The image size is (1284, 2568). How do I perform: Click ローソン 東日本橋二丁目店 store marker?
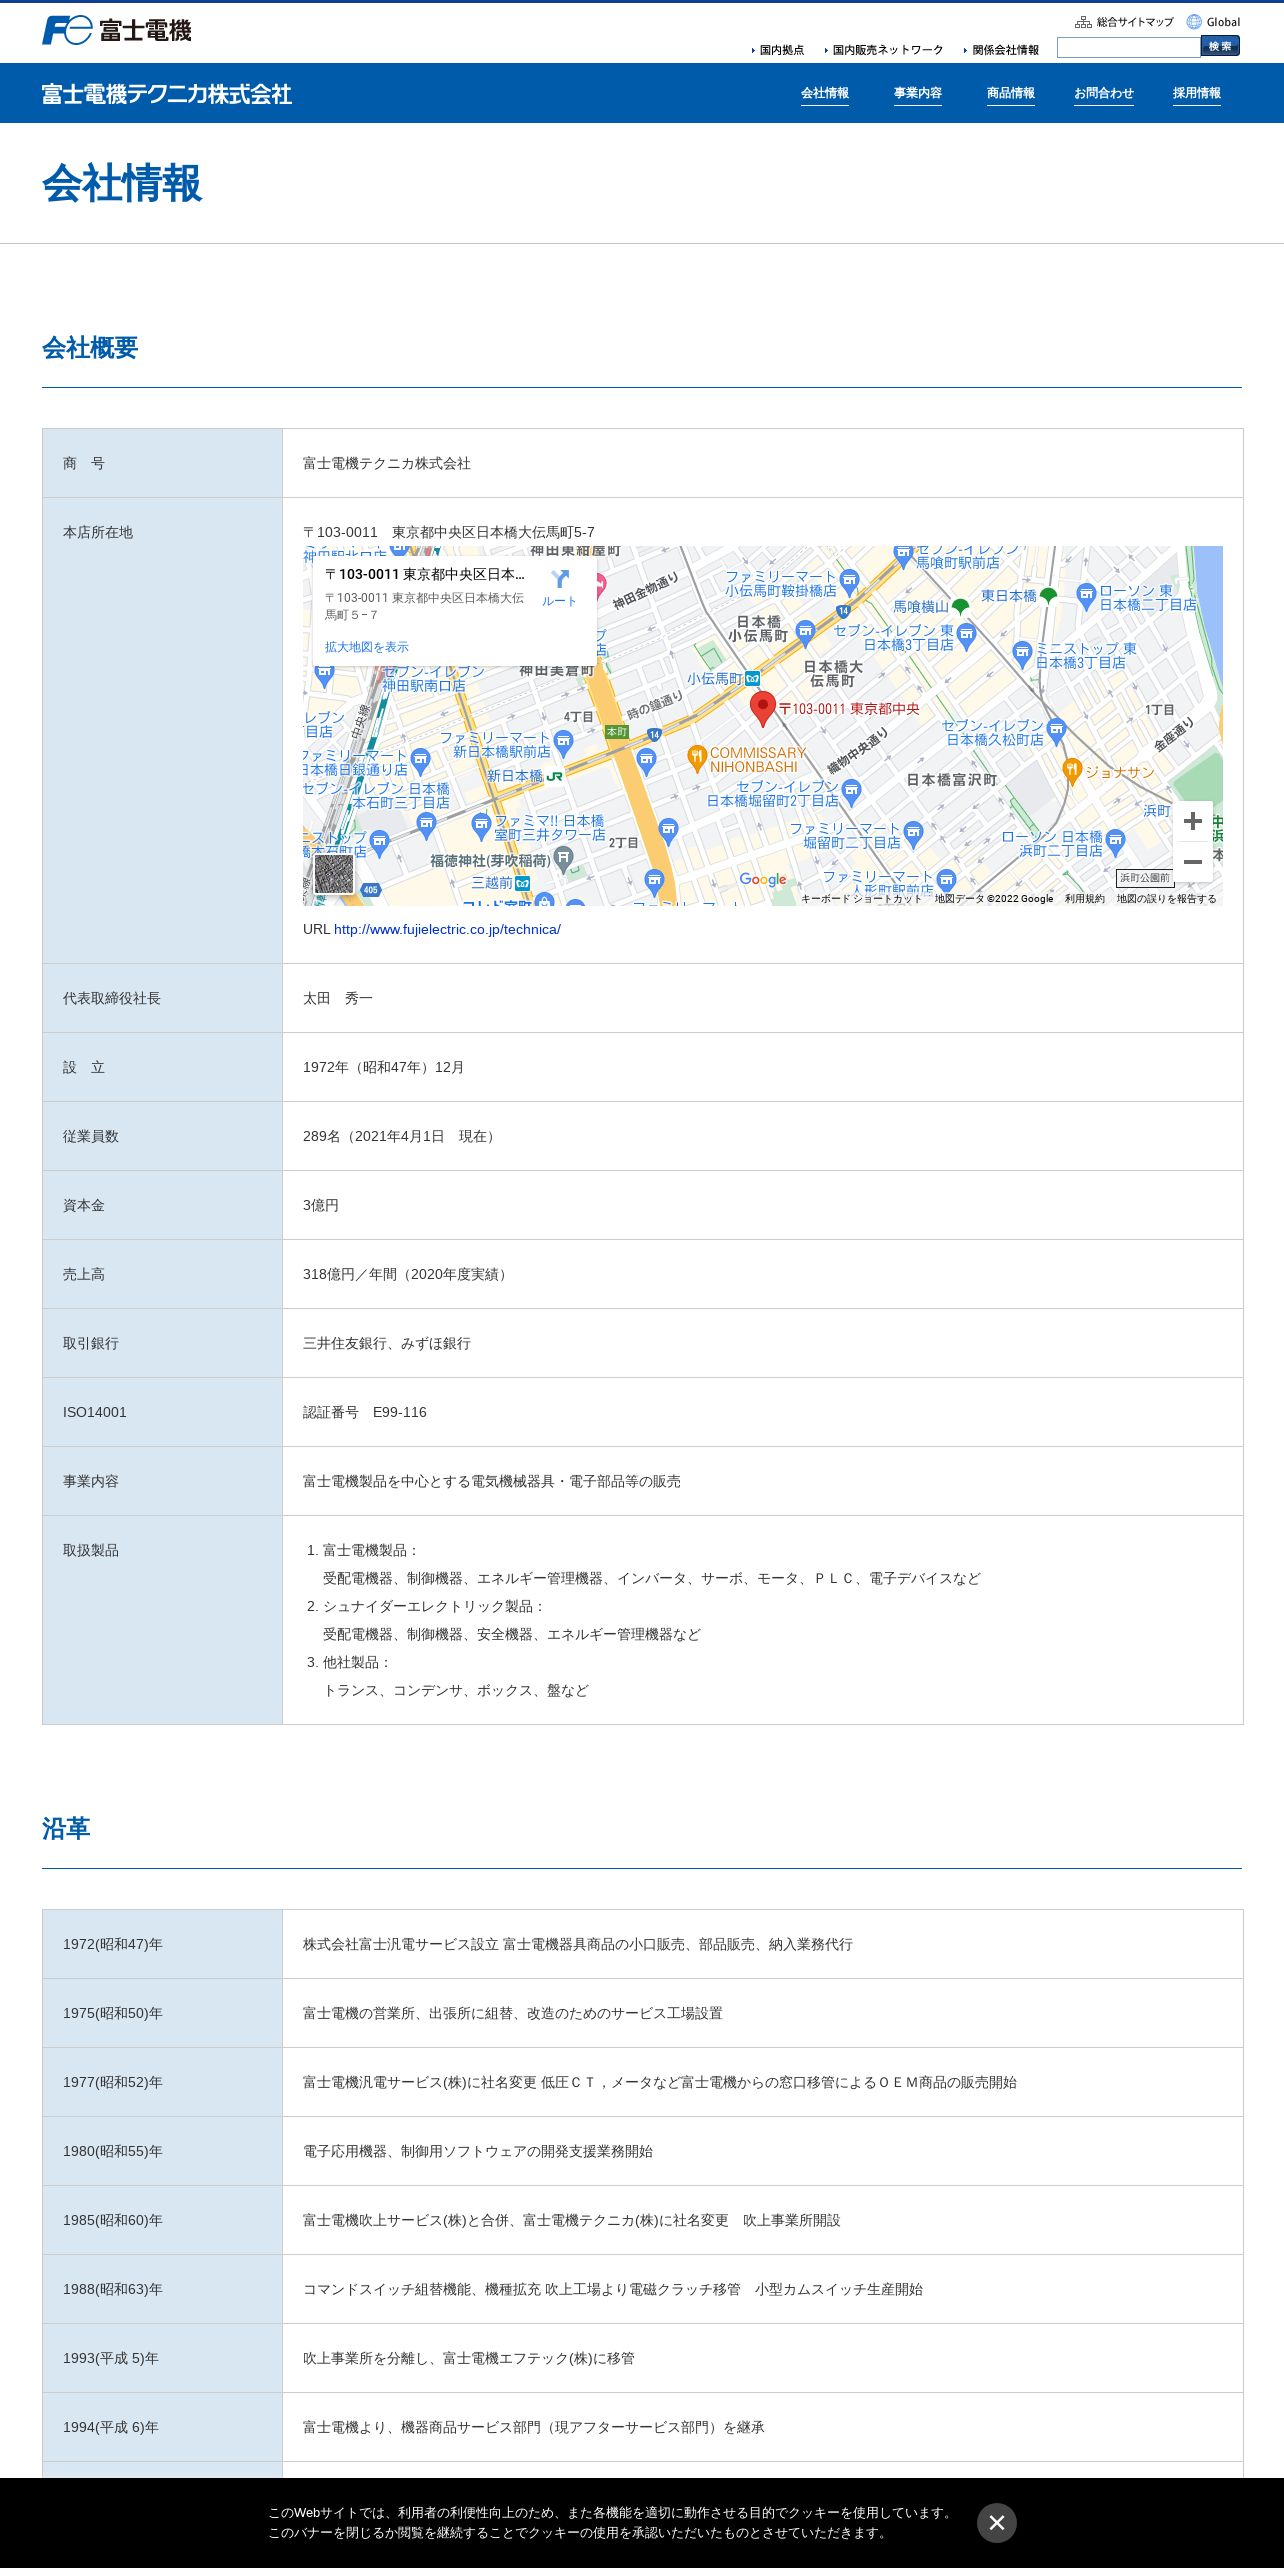pyautogui.click(x=1087, y=597)
